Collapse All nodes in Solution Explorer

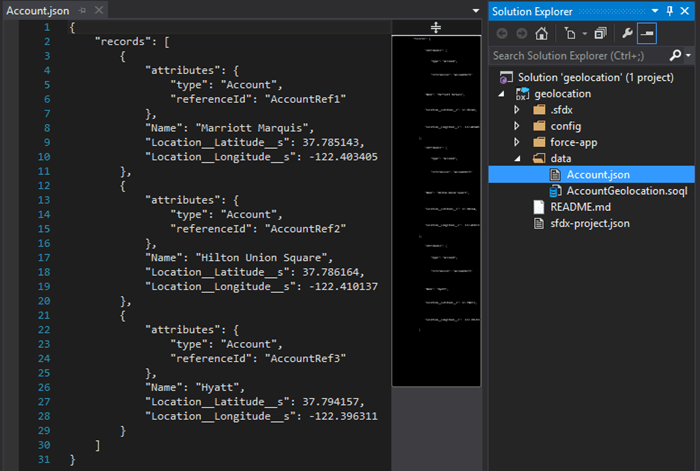tap(600, 33)
